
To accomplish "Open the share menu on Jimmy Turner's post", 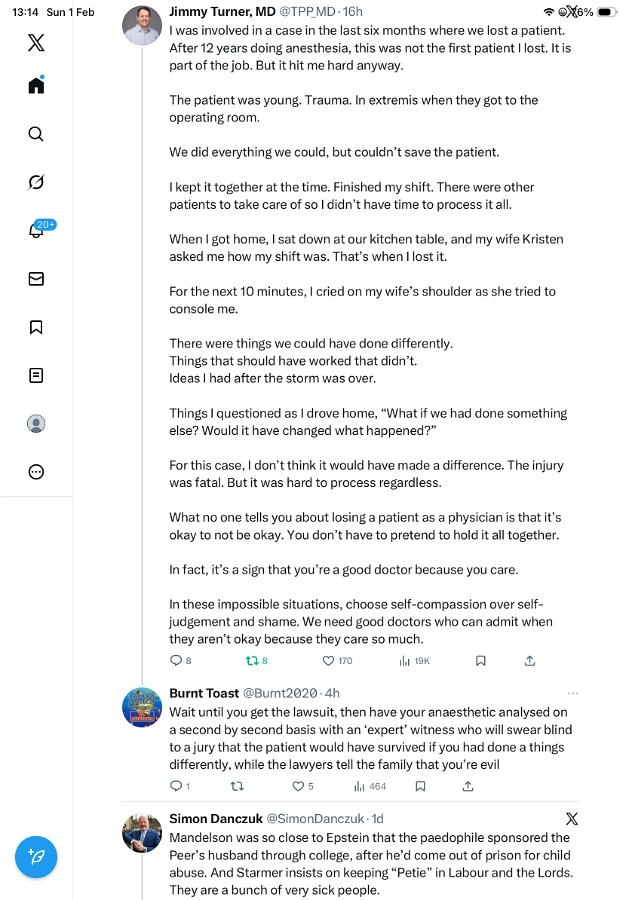I will pos(530,661).
